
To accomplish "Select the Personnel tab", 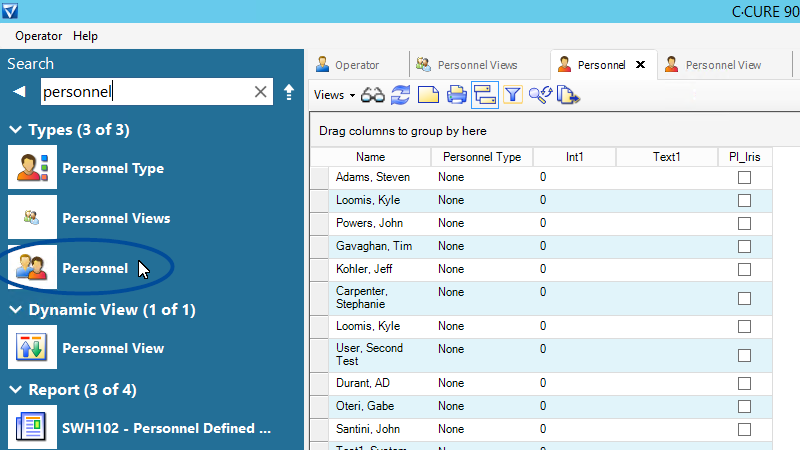I will (x=602, y=65).
